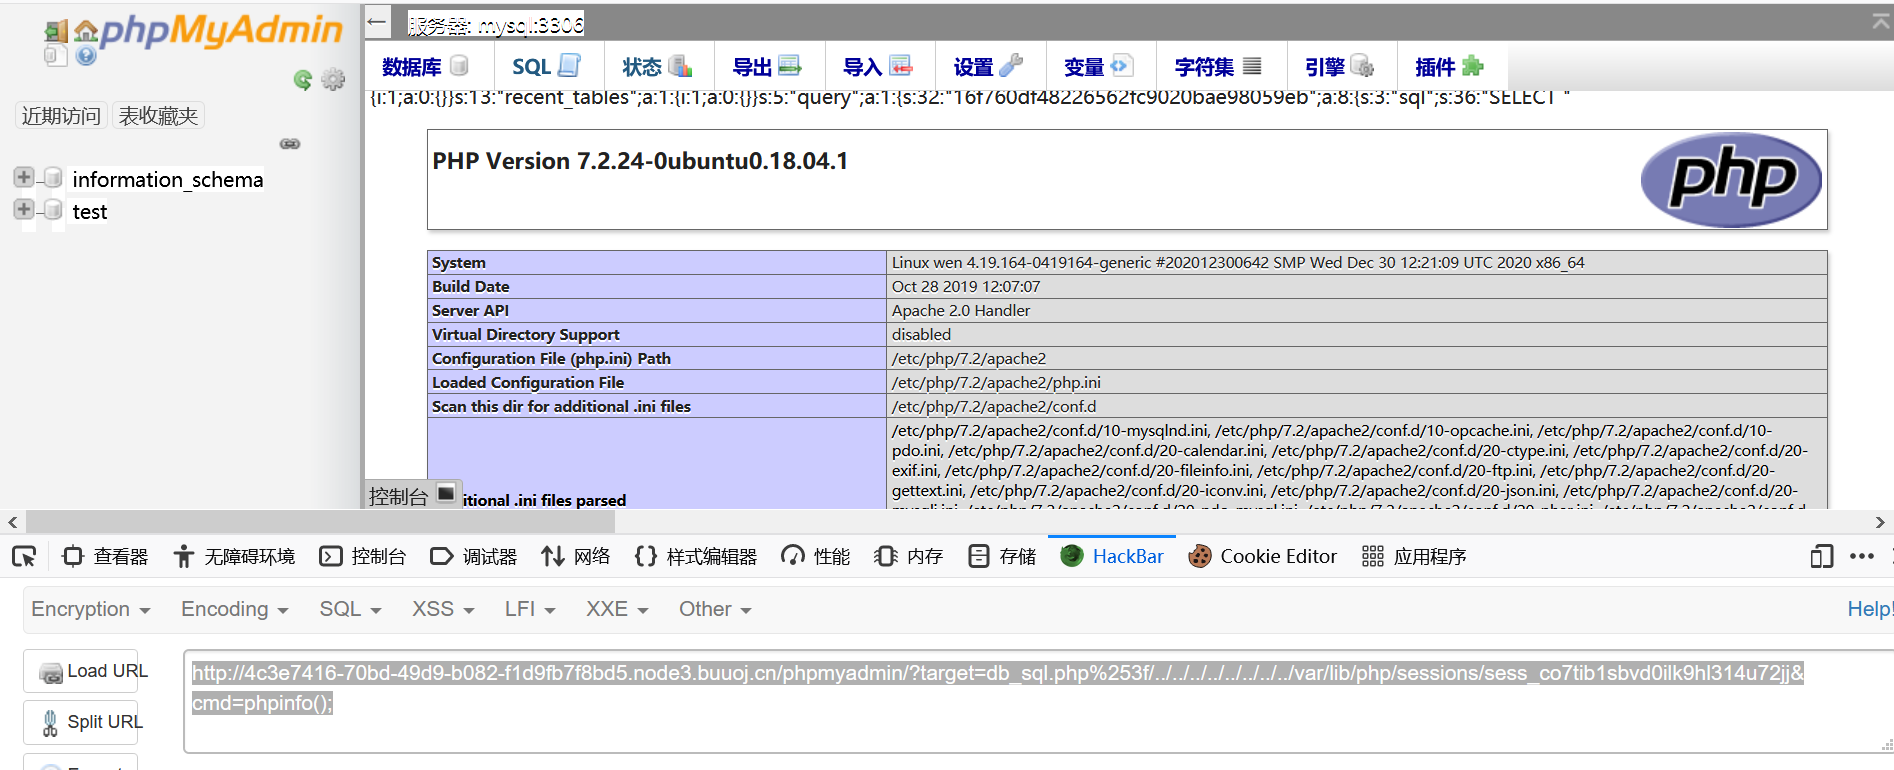Click the 服务器: mysql:3306 breadcrumb link
1894x770 pixels.
tap(496, 24)
